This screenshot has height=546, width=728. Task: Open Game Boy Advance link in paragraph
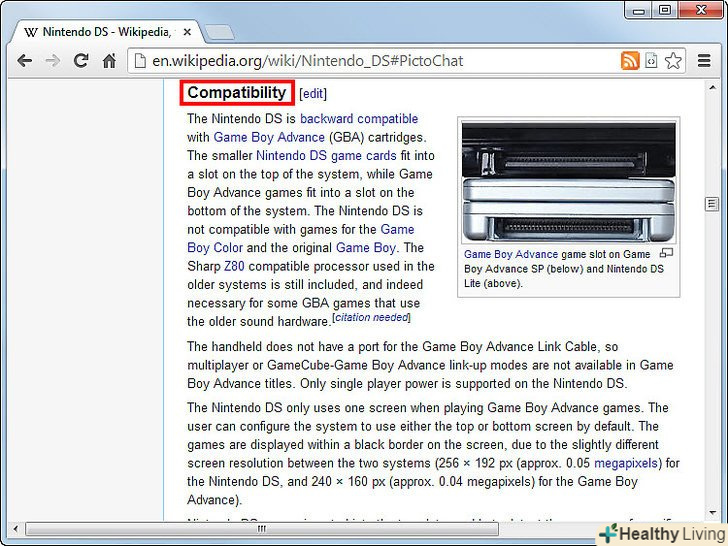tap(269, 137)
